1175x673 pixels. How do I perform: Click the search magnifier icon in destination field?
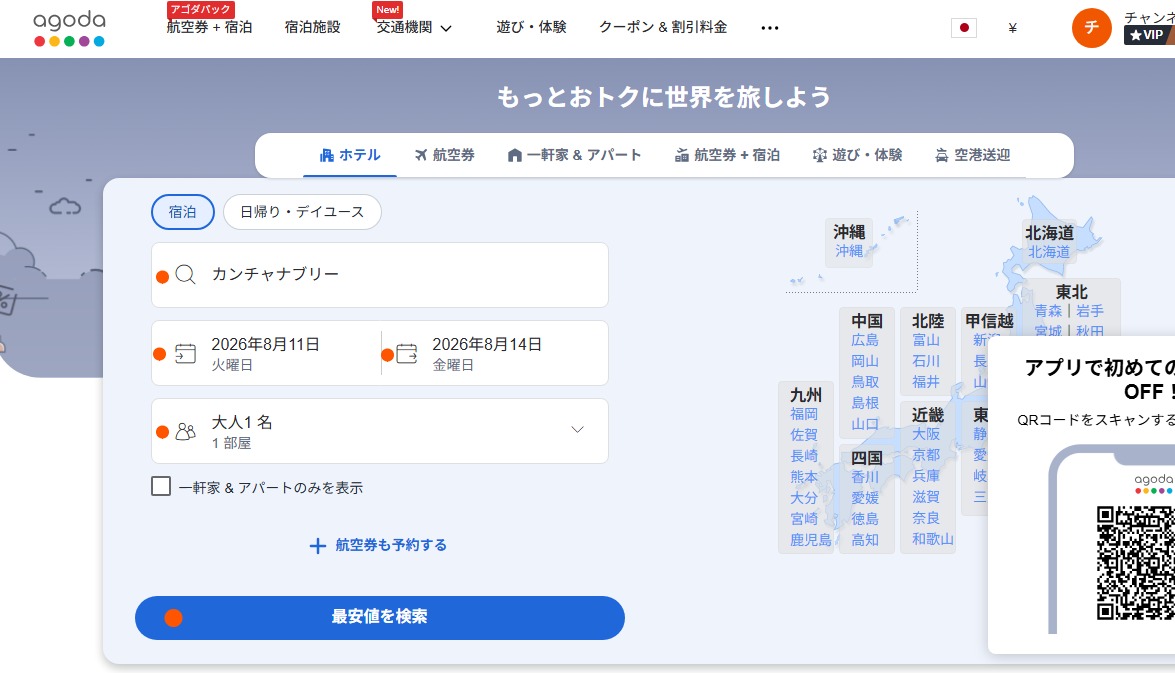point(185,274)
